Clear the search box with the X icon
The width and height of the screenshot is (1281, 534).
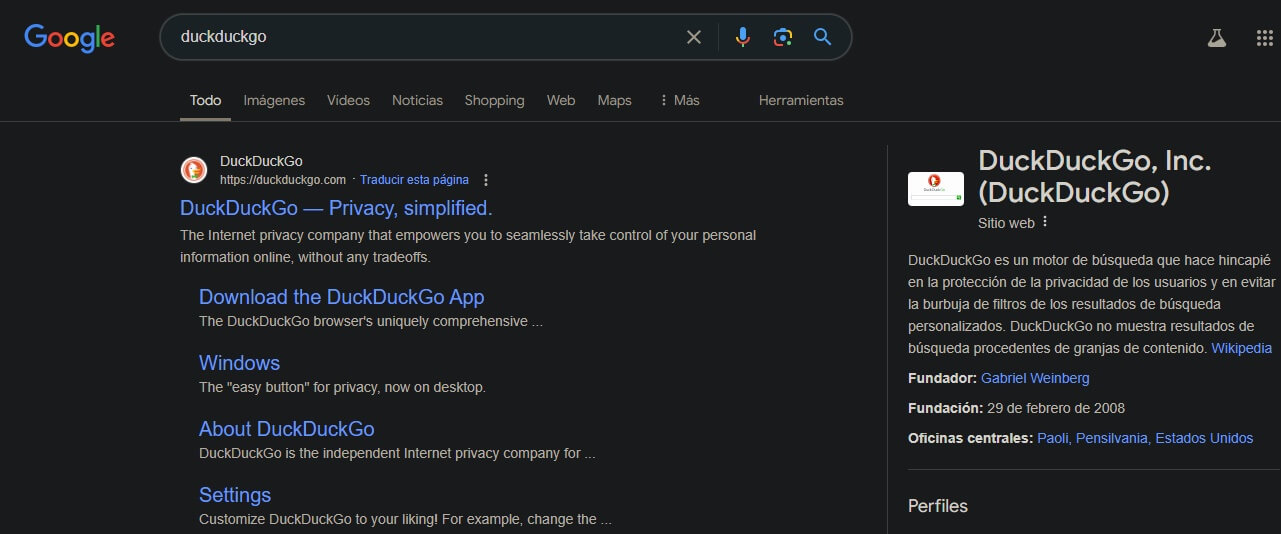pos(694,37)
